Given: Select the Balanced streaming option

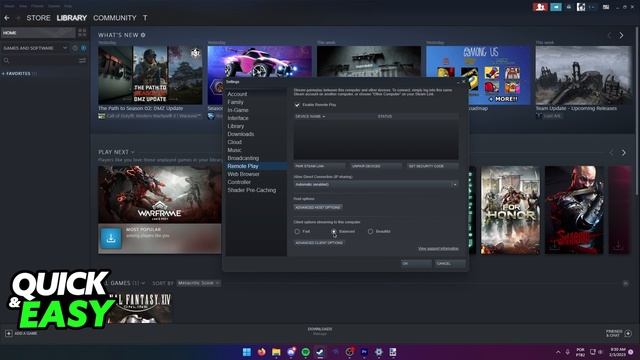Looking at the screenshot, I should point(334,231).
